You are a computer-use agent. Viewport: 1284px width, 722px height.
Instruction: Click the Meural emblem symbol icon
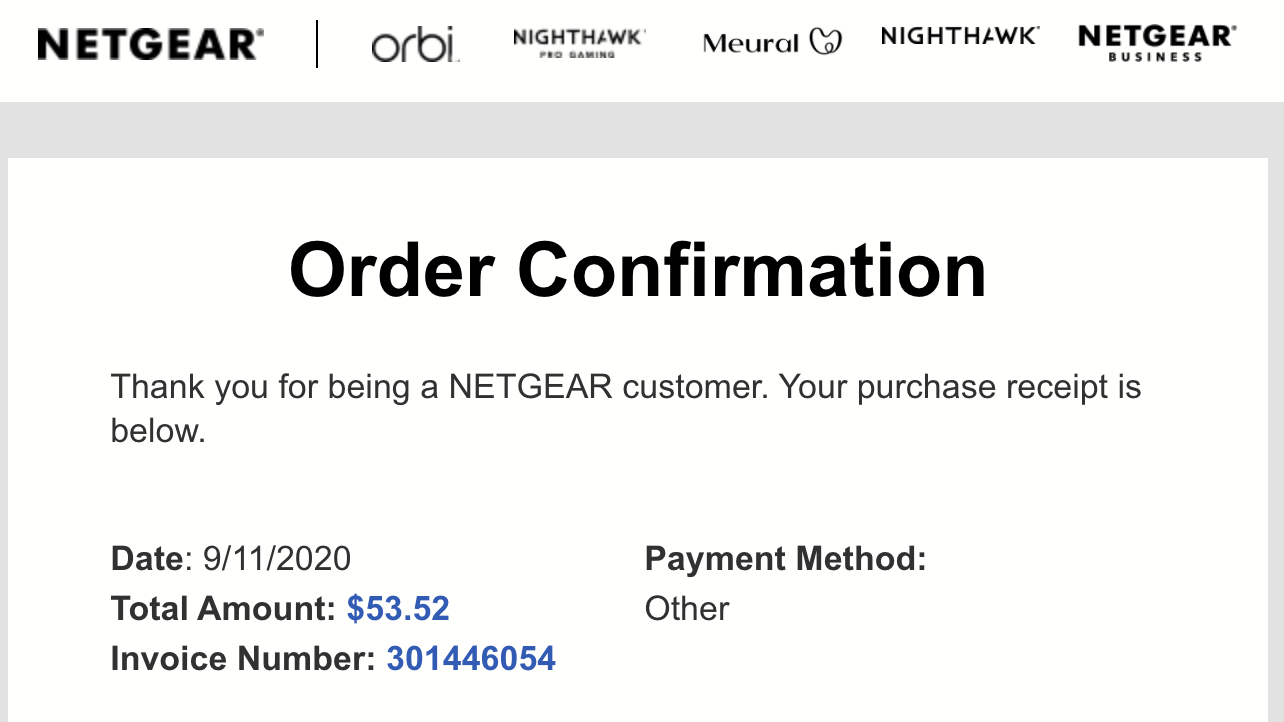click(x=825, y=42)
